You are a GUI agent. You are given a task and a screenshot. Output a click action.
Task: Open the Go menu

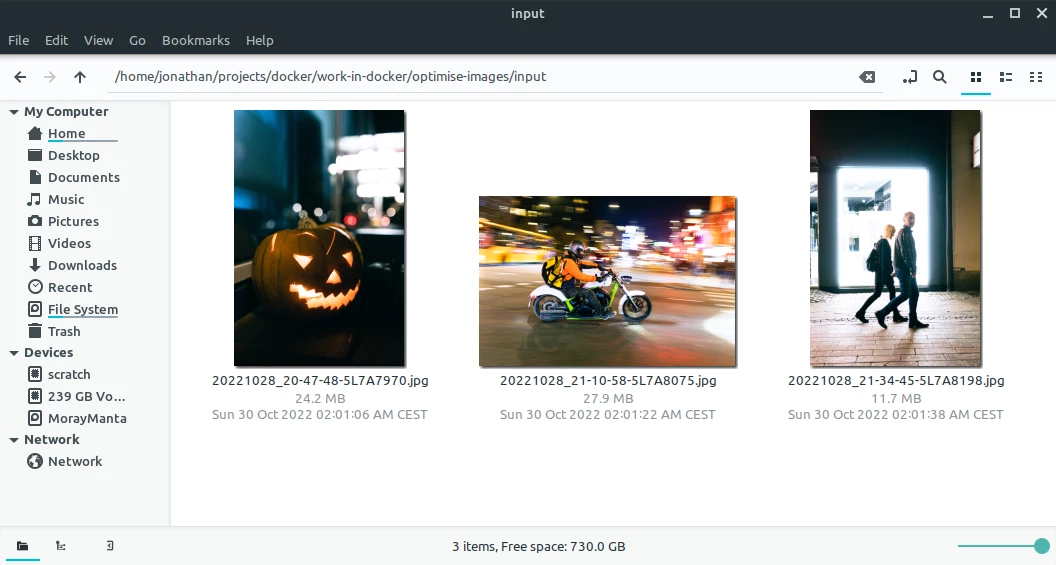click(137, 40)
